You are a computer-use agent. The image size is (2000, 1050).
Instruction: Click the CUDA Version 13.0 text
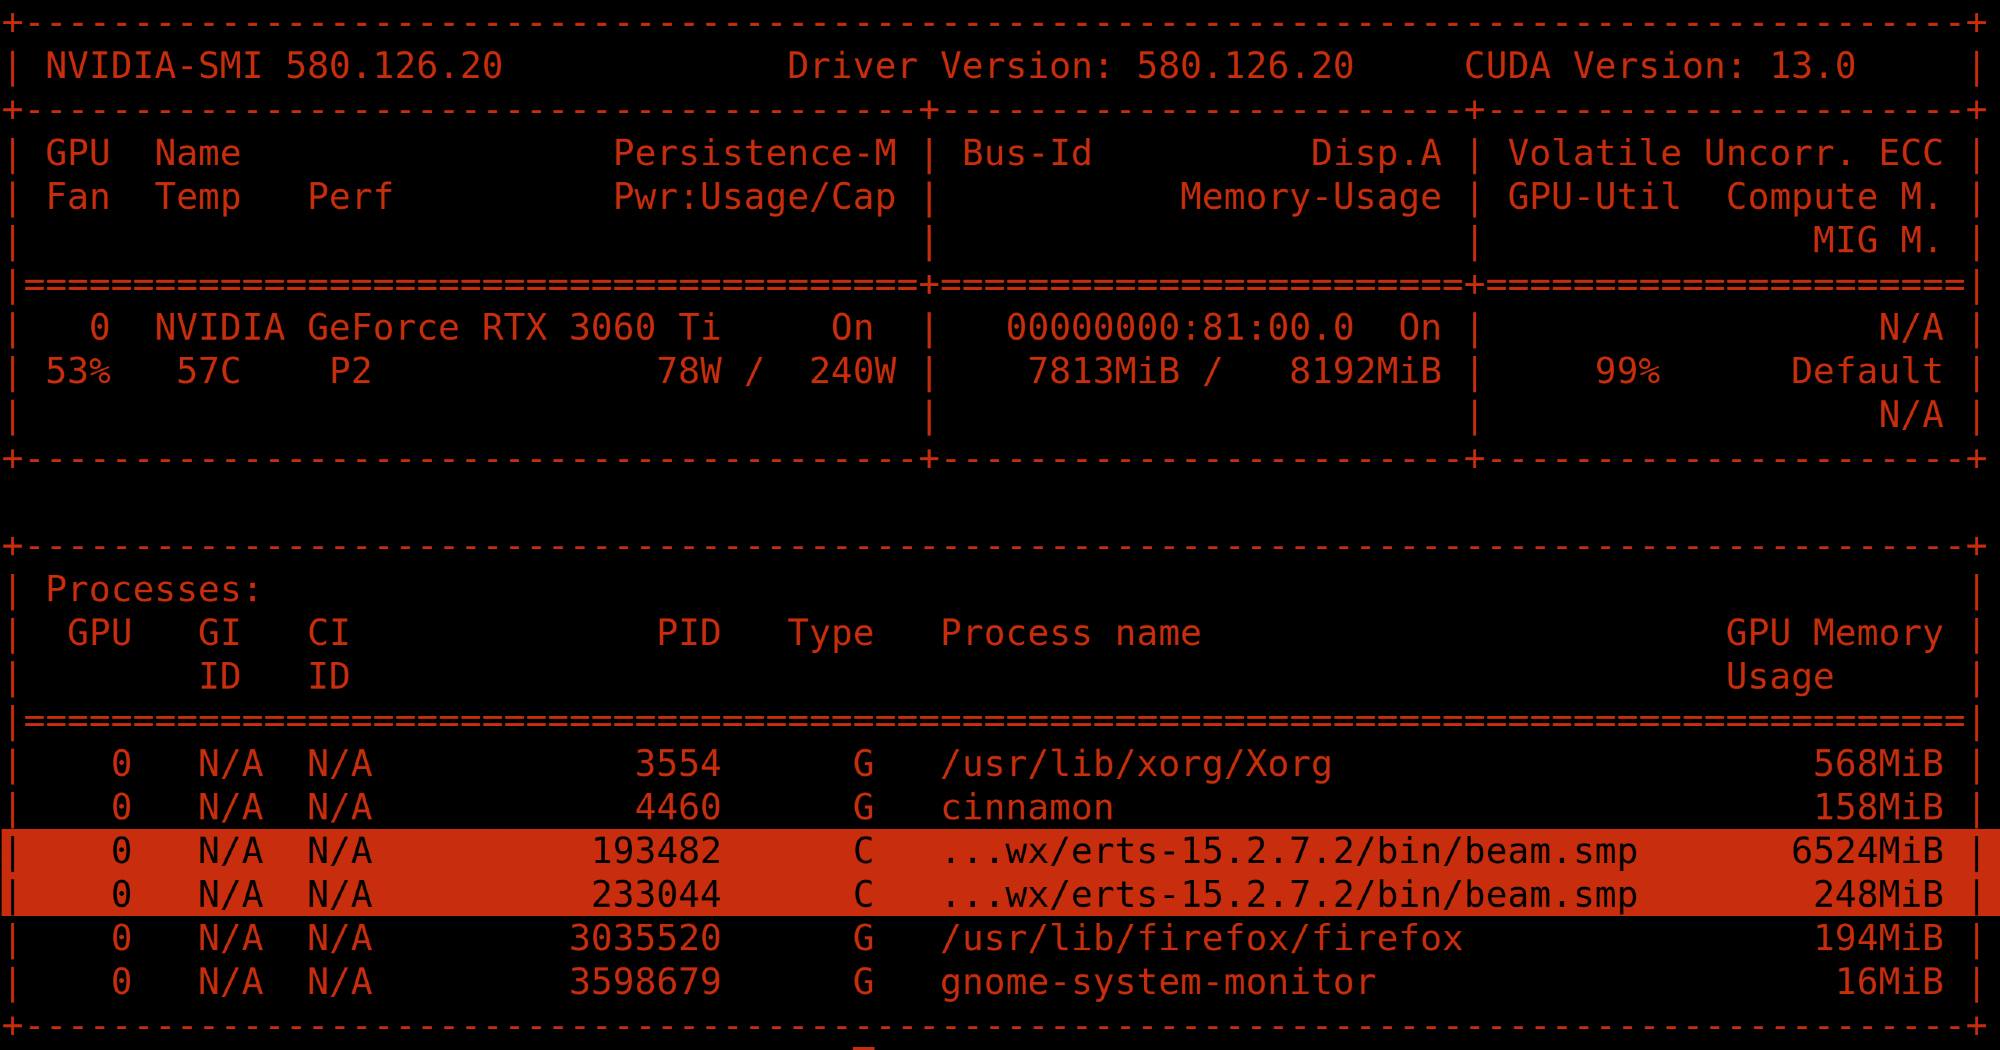[1659, 66]
